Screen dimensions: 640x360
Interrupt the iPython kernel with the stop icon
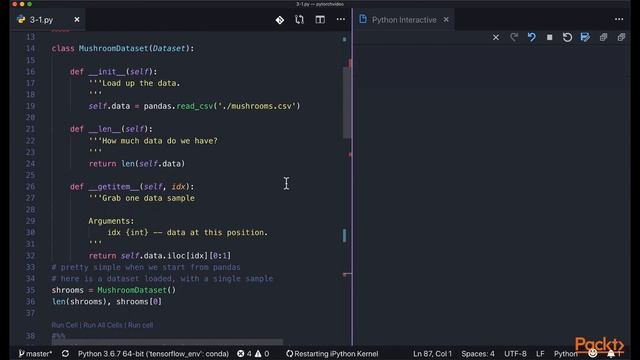coord(549,38)
